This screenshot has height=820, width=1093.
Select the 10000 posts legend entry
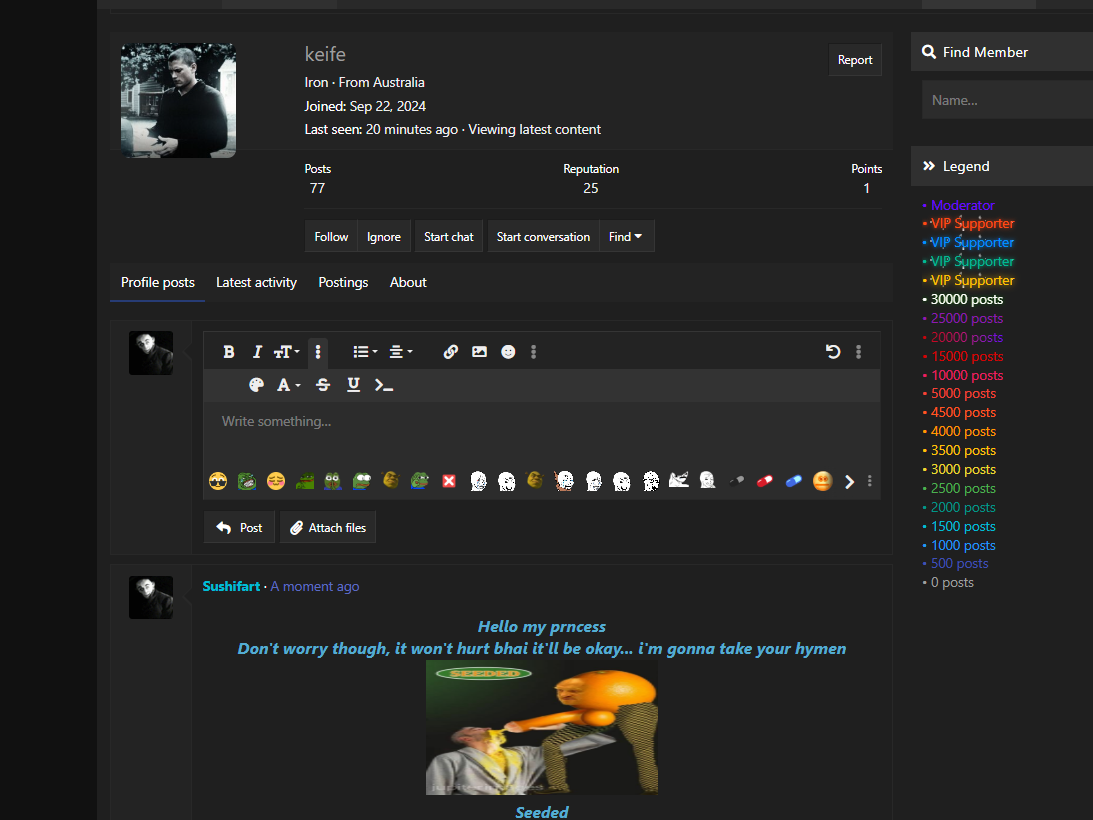coord(967,375)
